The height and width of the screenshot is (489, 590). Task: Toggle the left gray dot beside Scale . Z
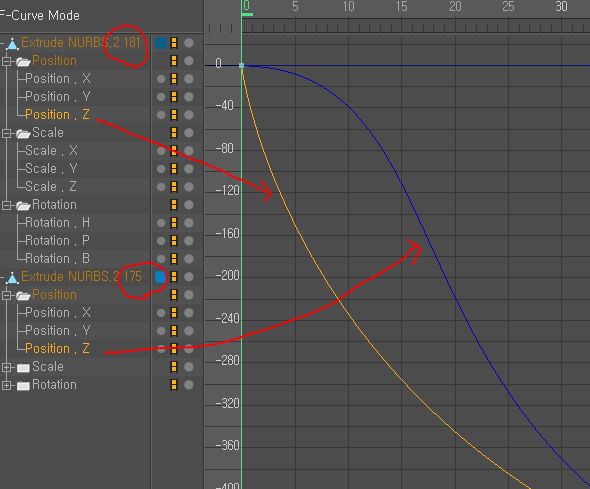(x=161, y=187)
